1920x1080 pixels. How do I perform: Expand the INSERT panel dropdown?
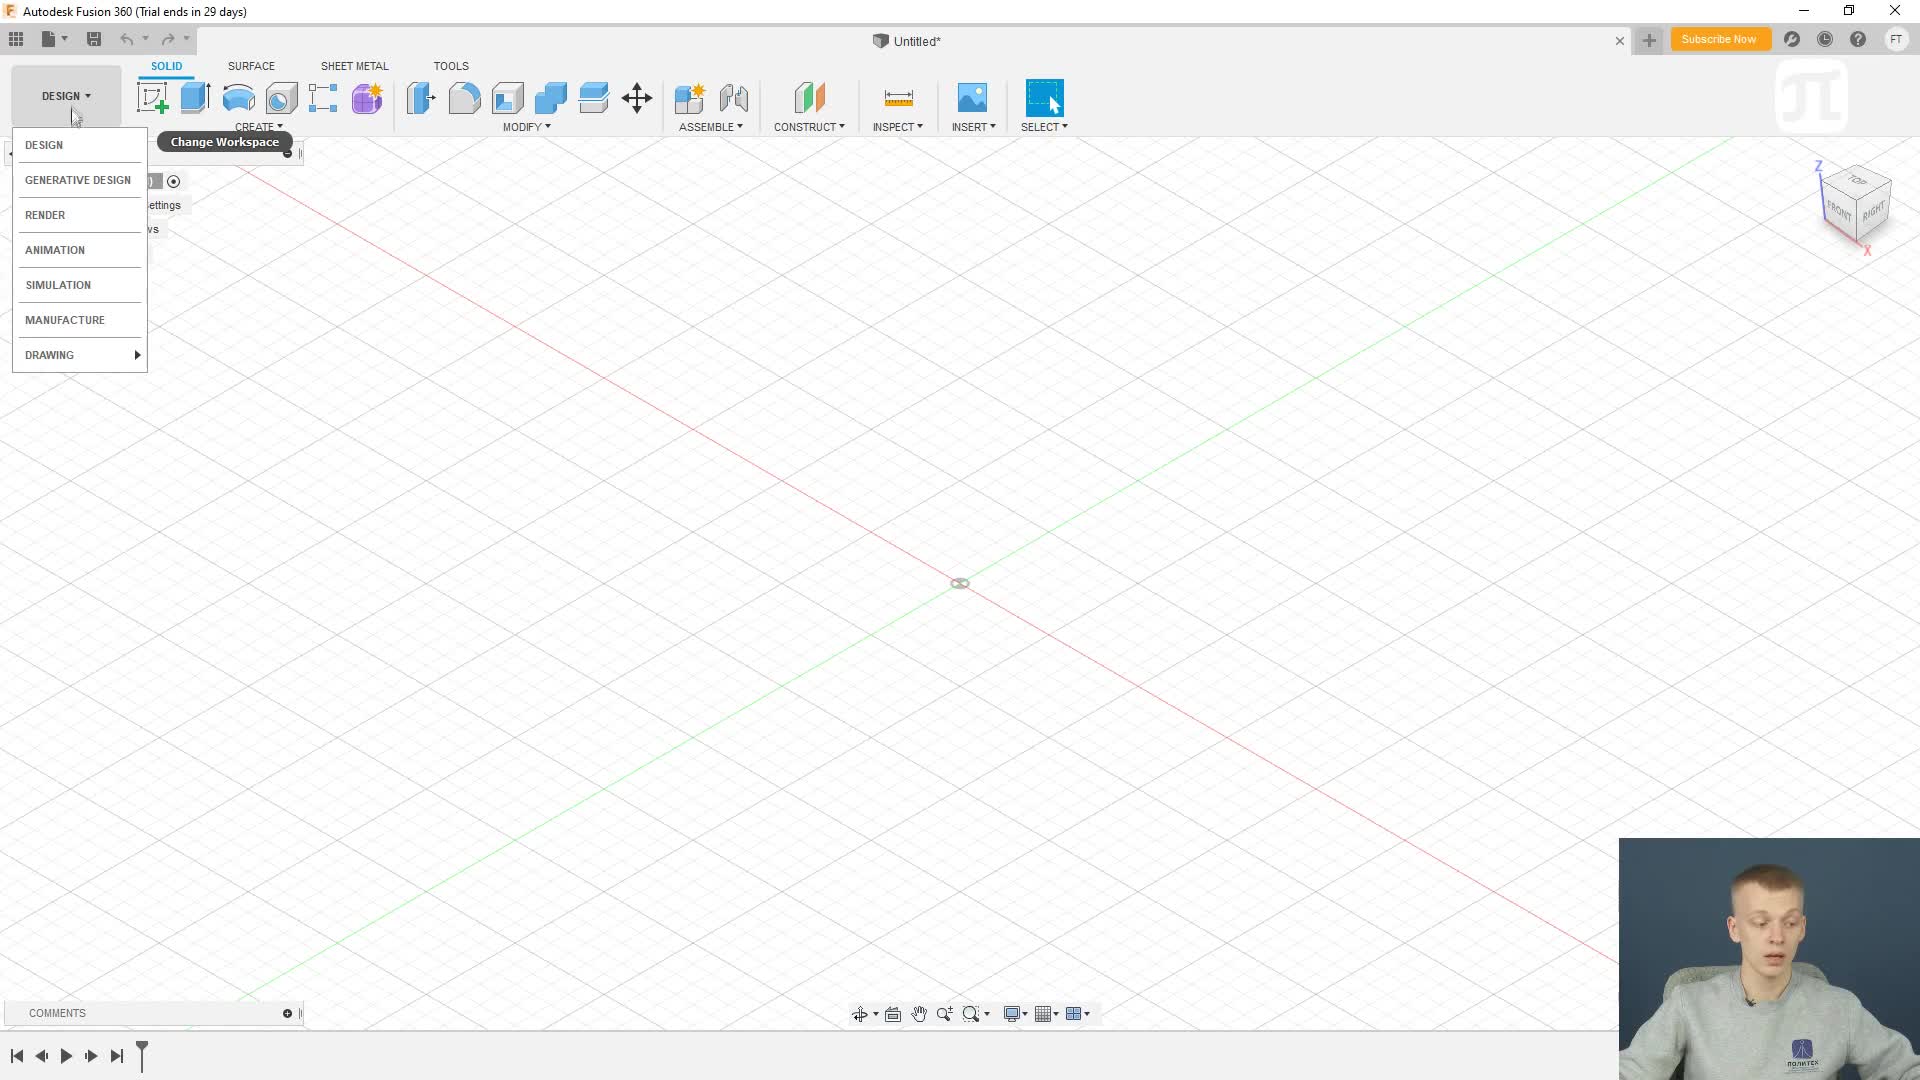click(x=974, y=127)
